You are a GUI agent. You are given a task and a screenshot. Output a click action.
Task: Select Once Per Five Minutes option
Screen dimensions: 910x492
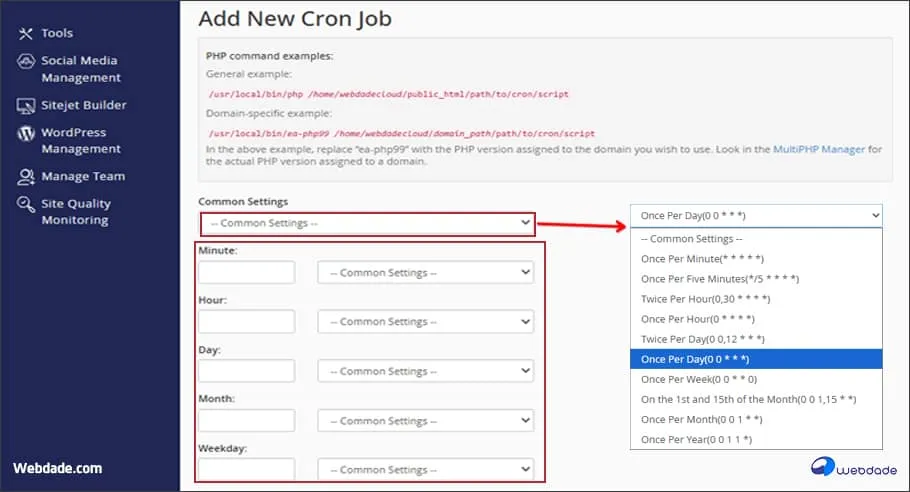(720, 279)
